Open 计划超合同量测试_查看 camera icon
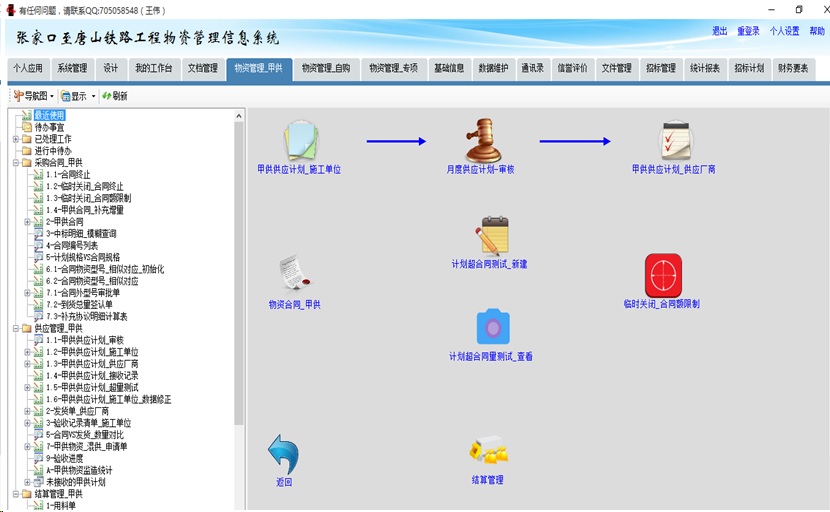The width and height of the screenshot is (830, 512). point(491,328)
